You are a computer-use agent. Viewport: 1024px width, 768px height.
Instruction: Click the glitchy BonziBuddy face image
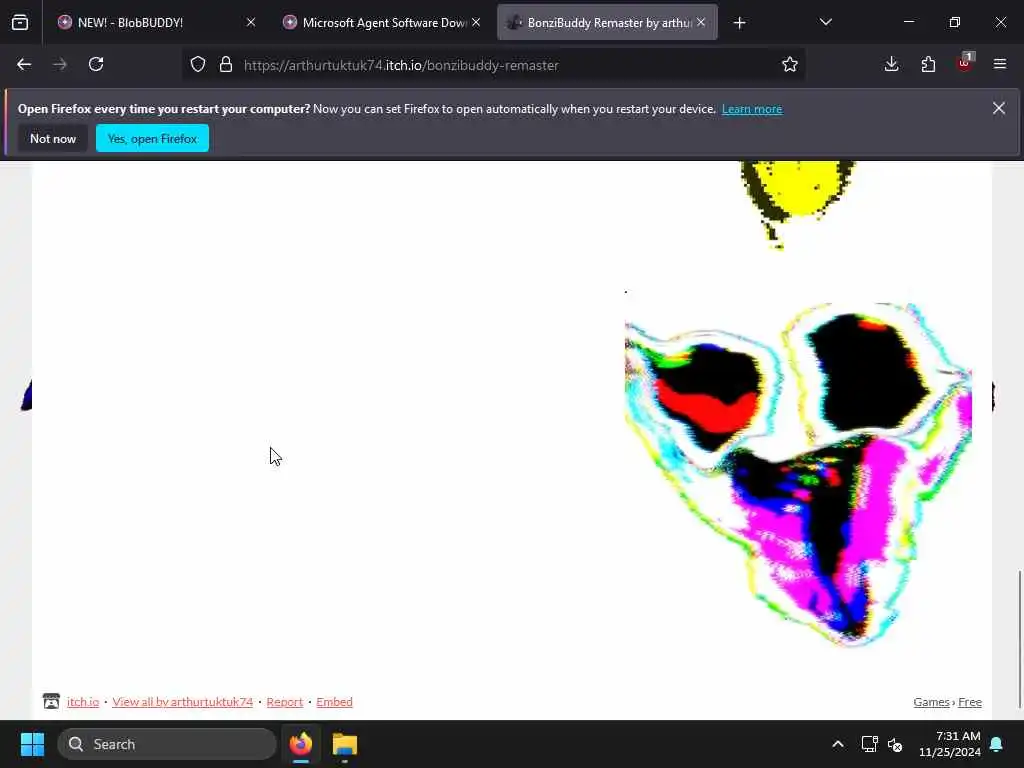tap(798, 473)
